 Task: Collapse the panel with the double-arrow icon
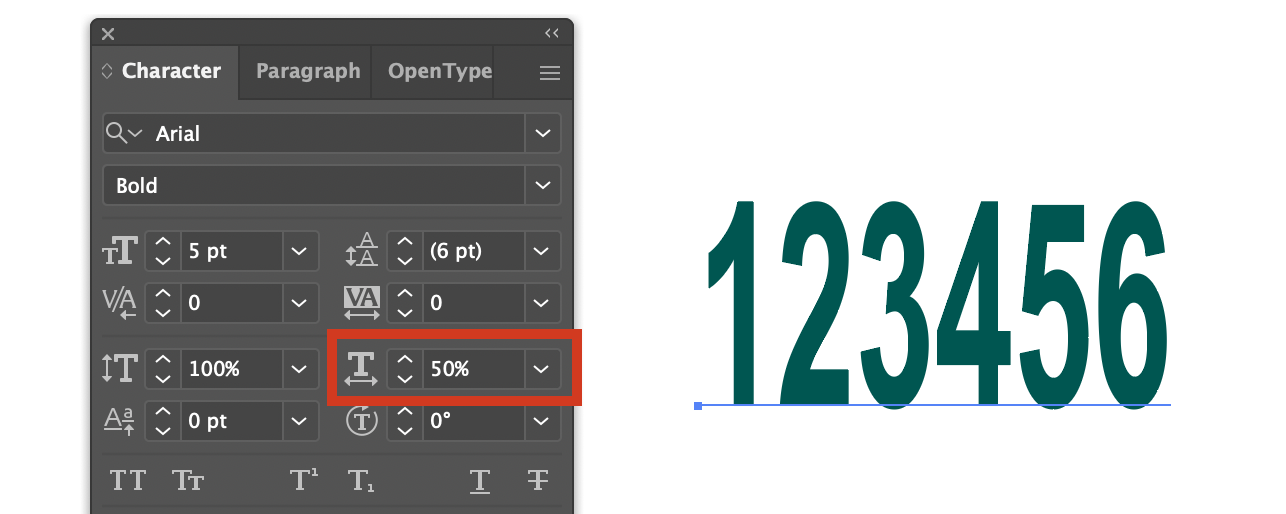coord(551,33)
